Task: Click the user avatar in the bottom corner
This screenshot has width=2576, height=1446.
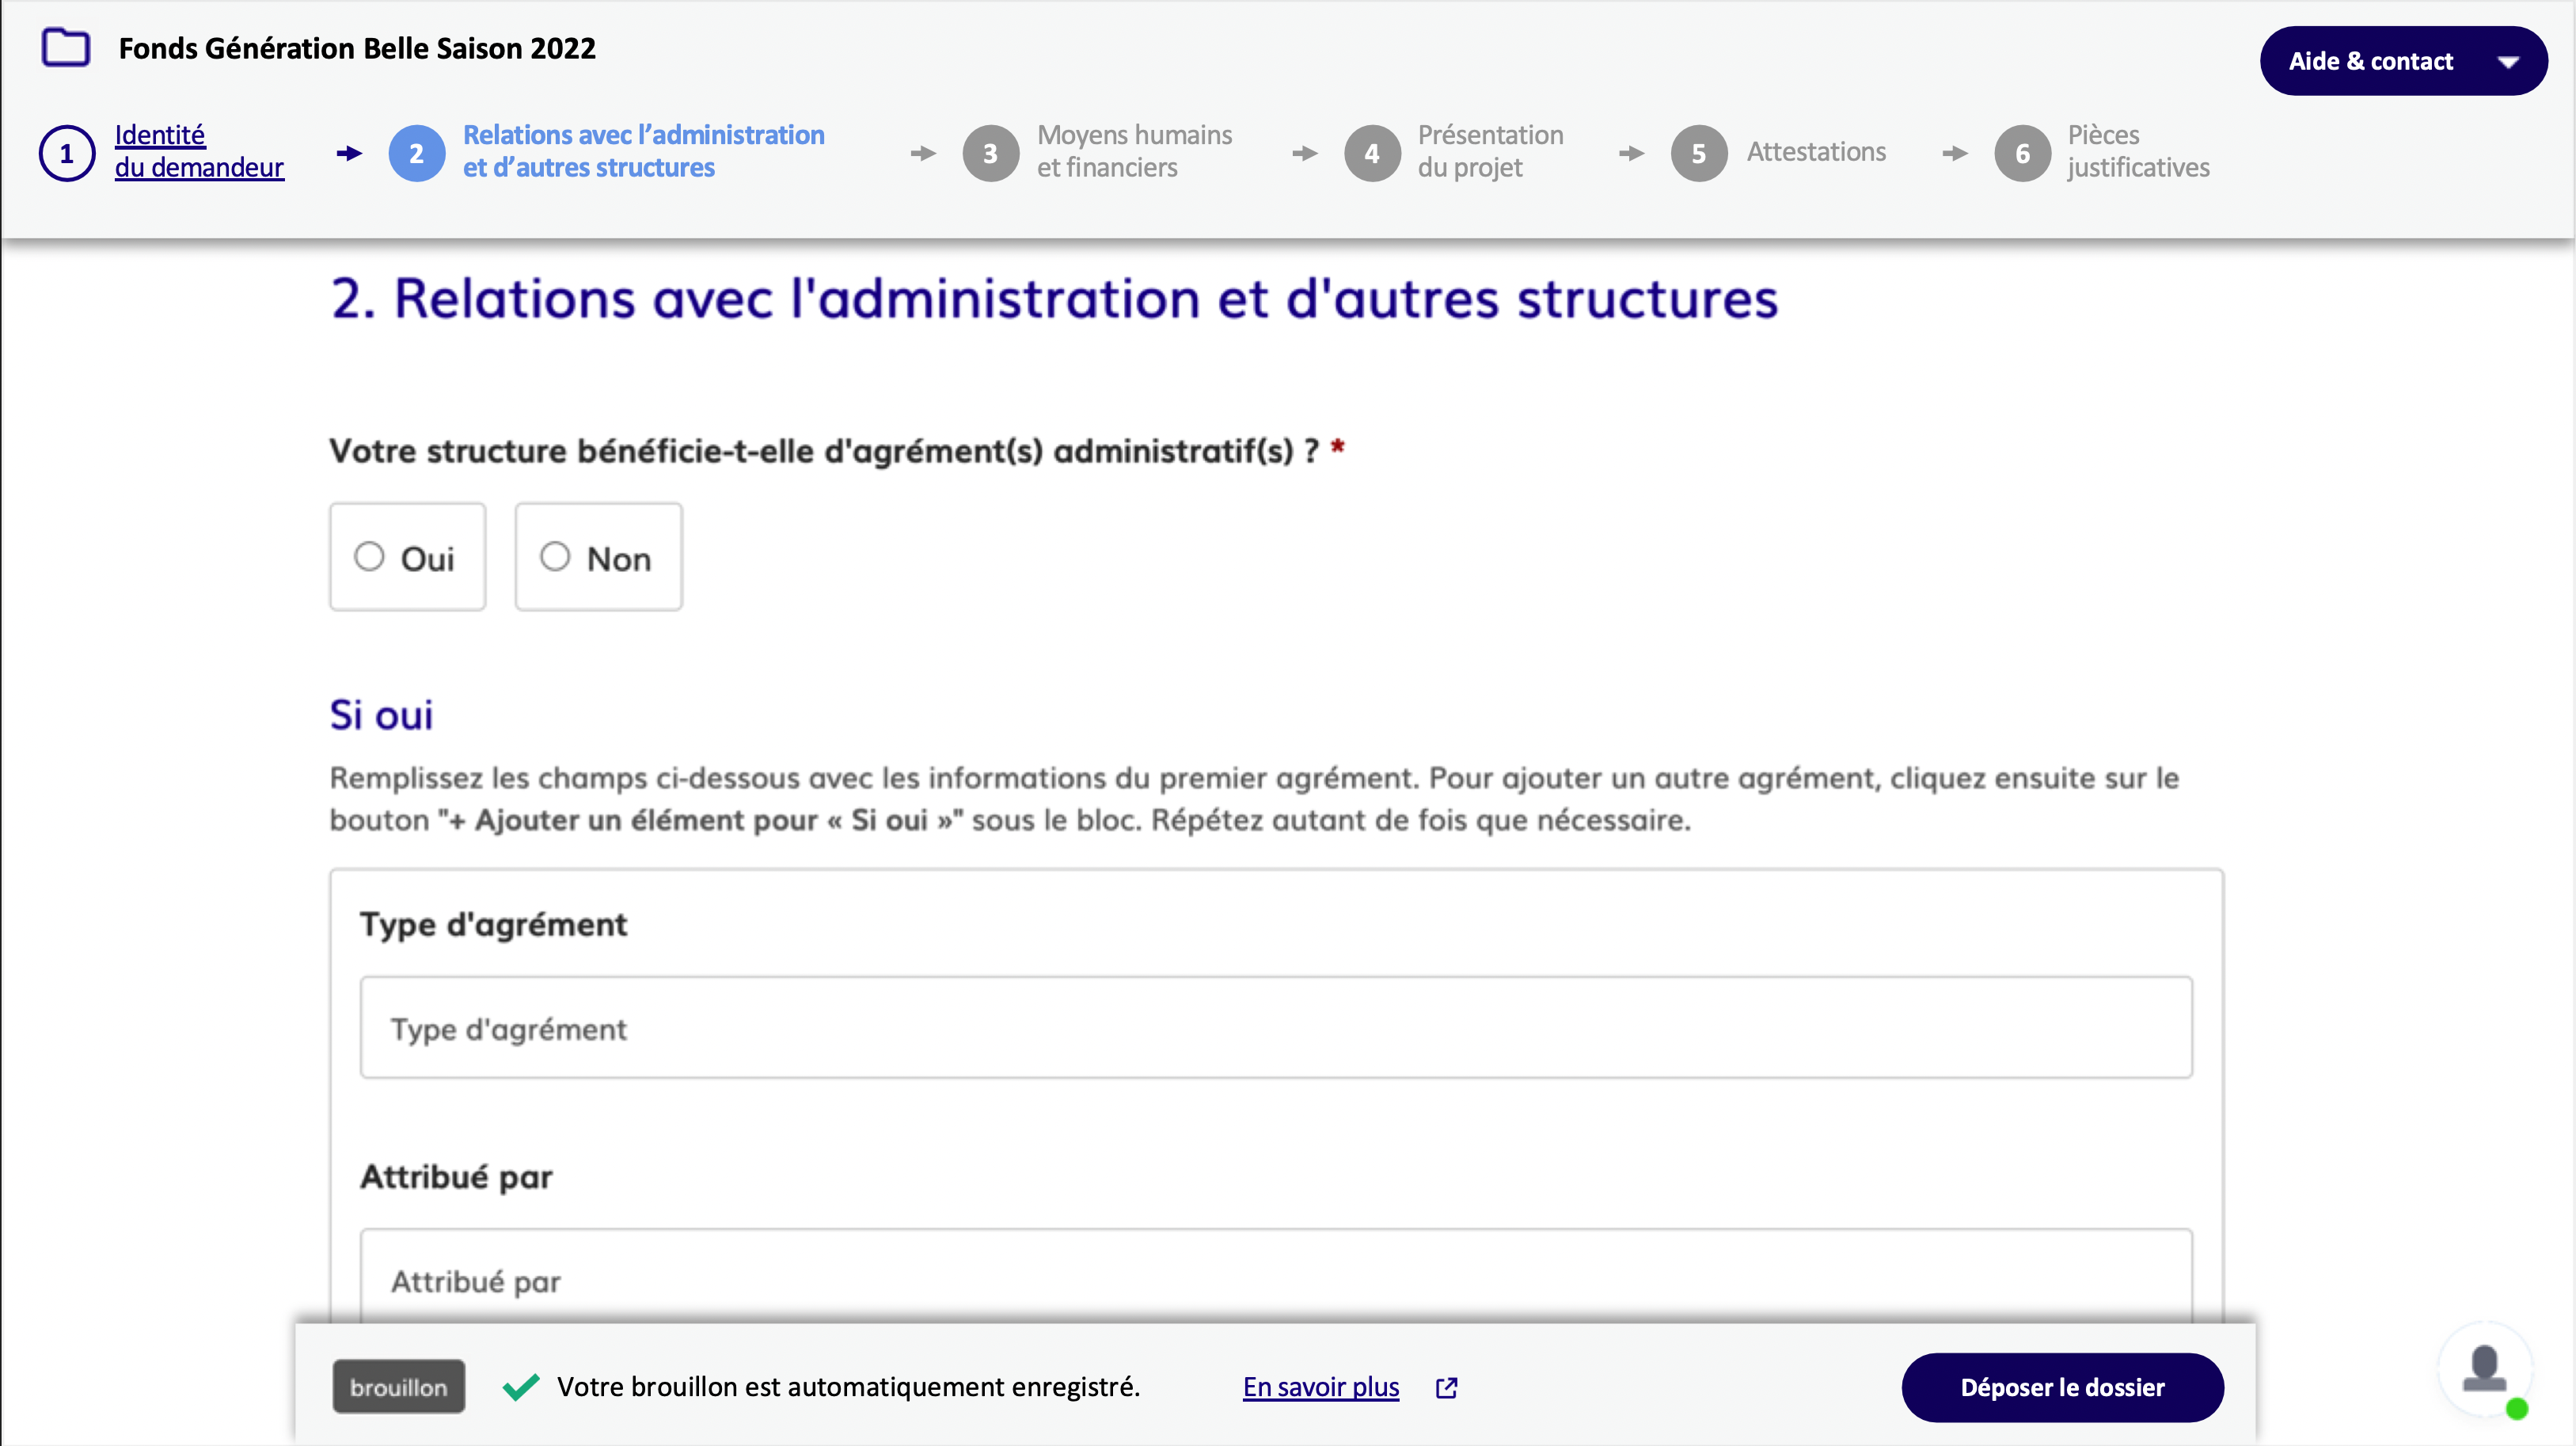Action: pyautogui.click(x=2484, y=1370)
